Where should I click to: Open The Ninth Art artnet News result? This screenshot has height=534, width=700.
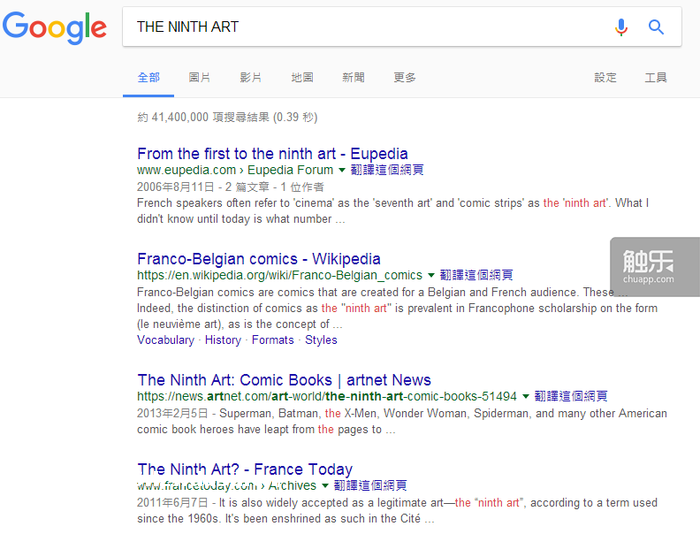(284, 380)
